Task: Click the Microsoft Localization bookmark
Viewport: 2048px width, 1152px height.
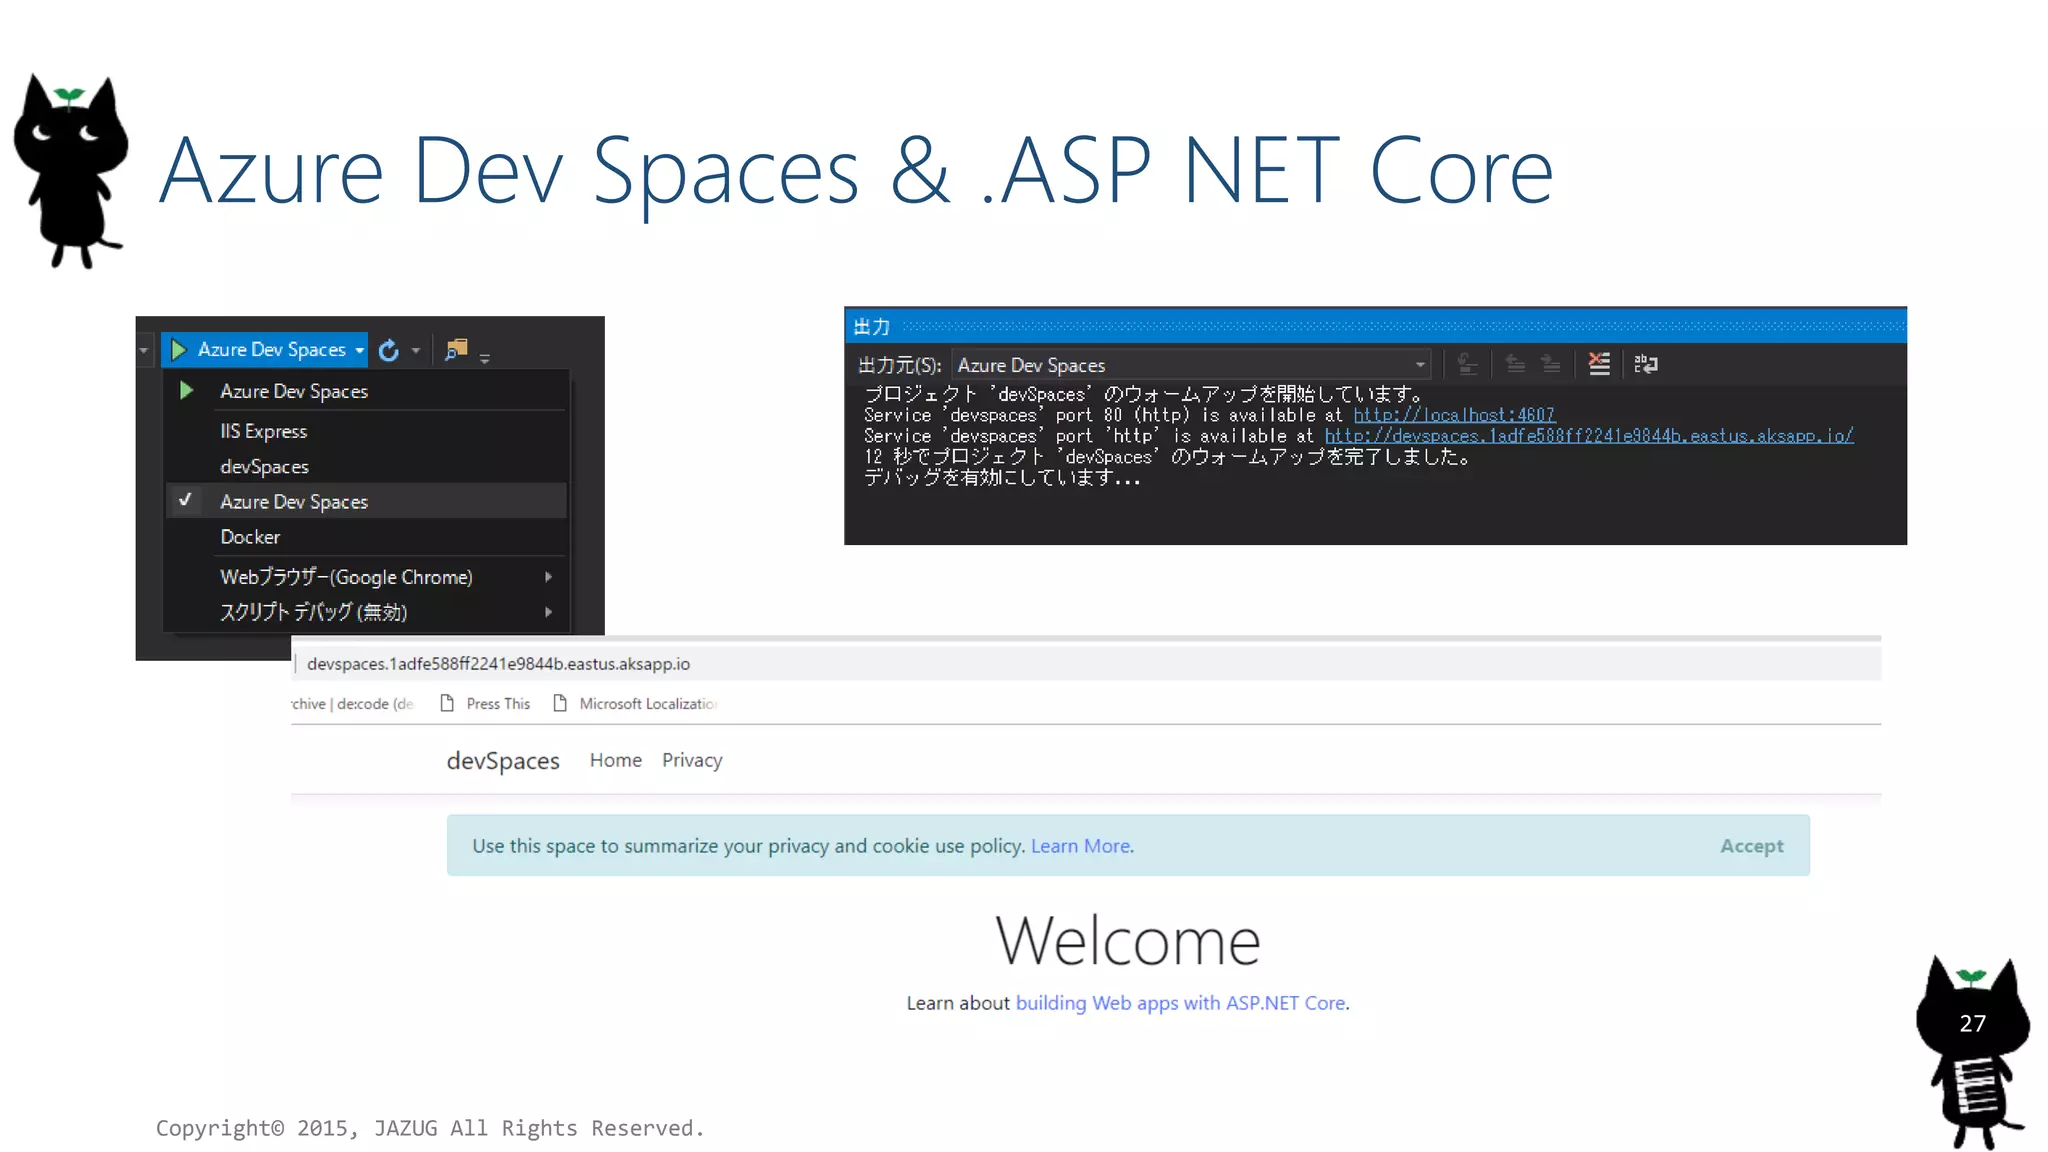Action: [x=635, y=703]
